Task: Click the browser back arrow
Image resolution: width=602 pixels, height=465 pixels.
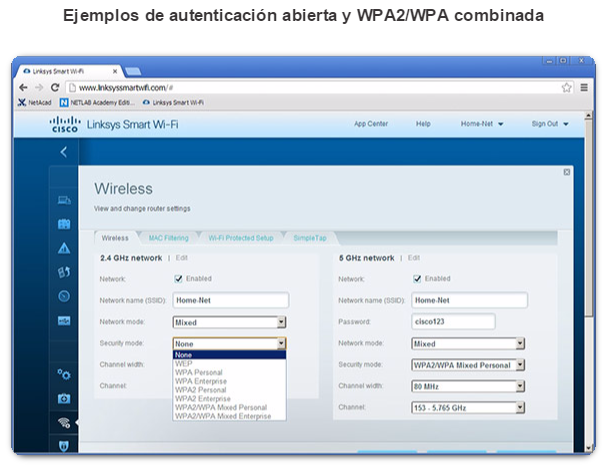Action: click(x=23, y=88)
